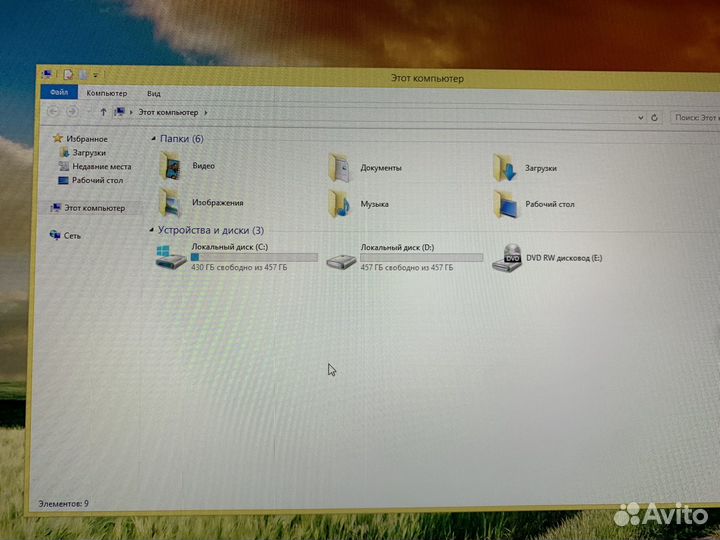
Task: Open the Видео folder icon
Action: tap(172, 165)
